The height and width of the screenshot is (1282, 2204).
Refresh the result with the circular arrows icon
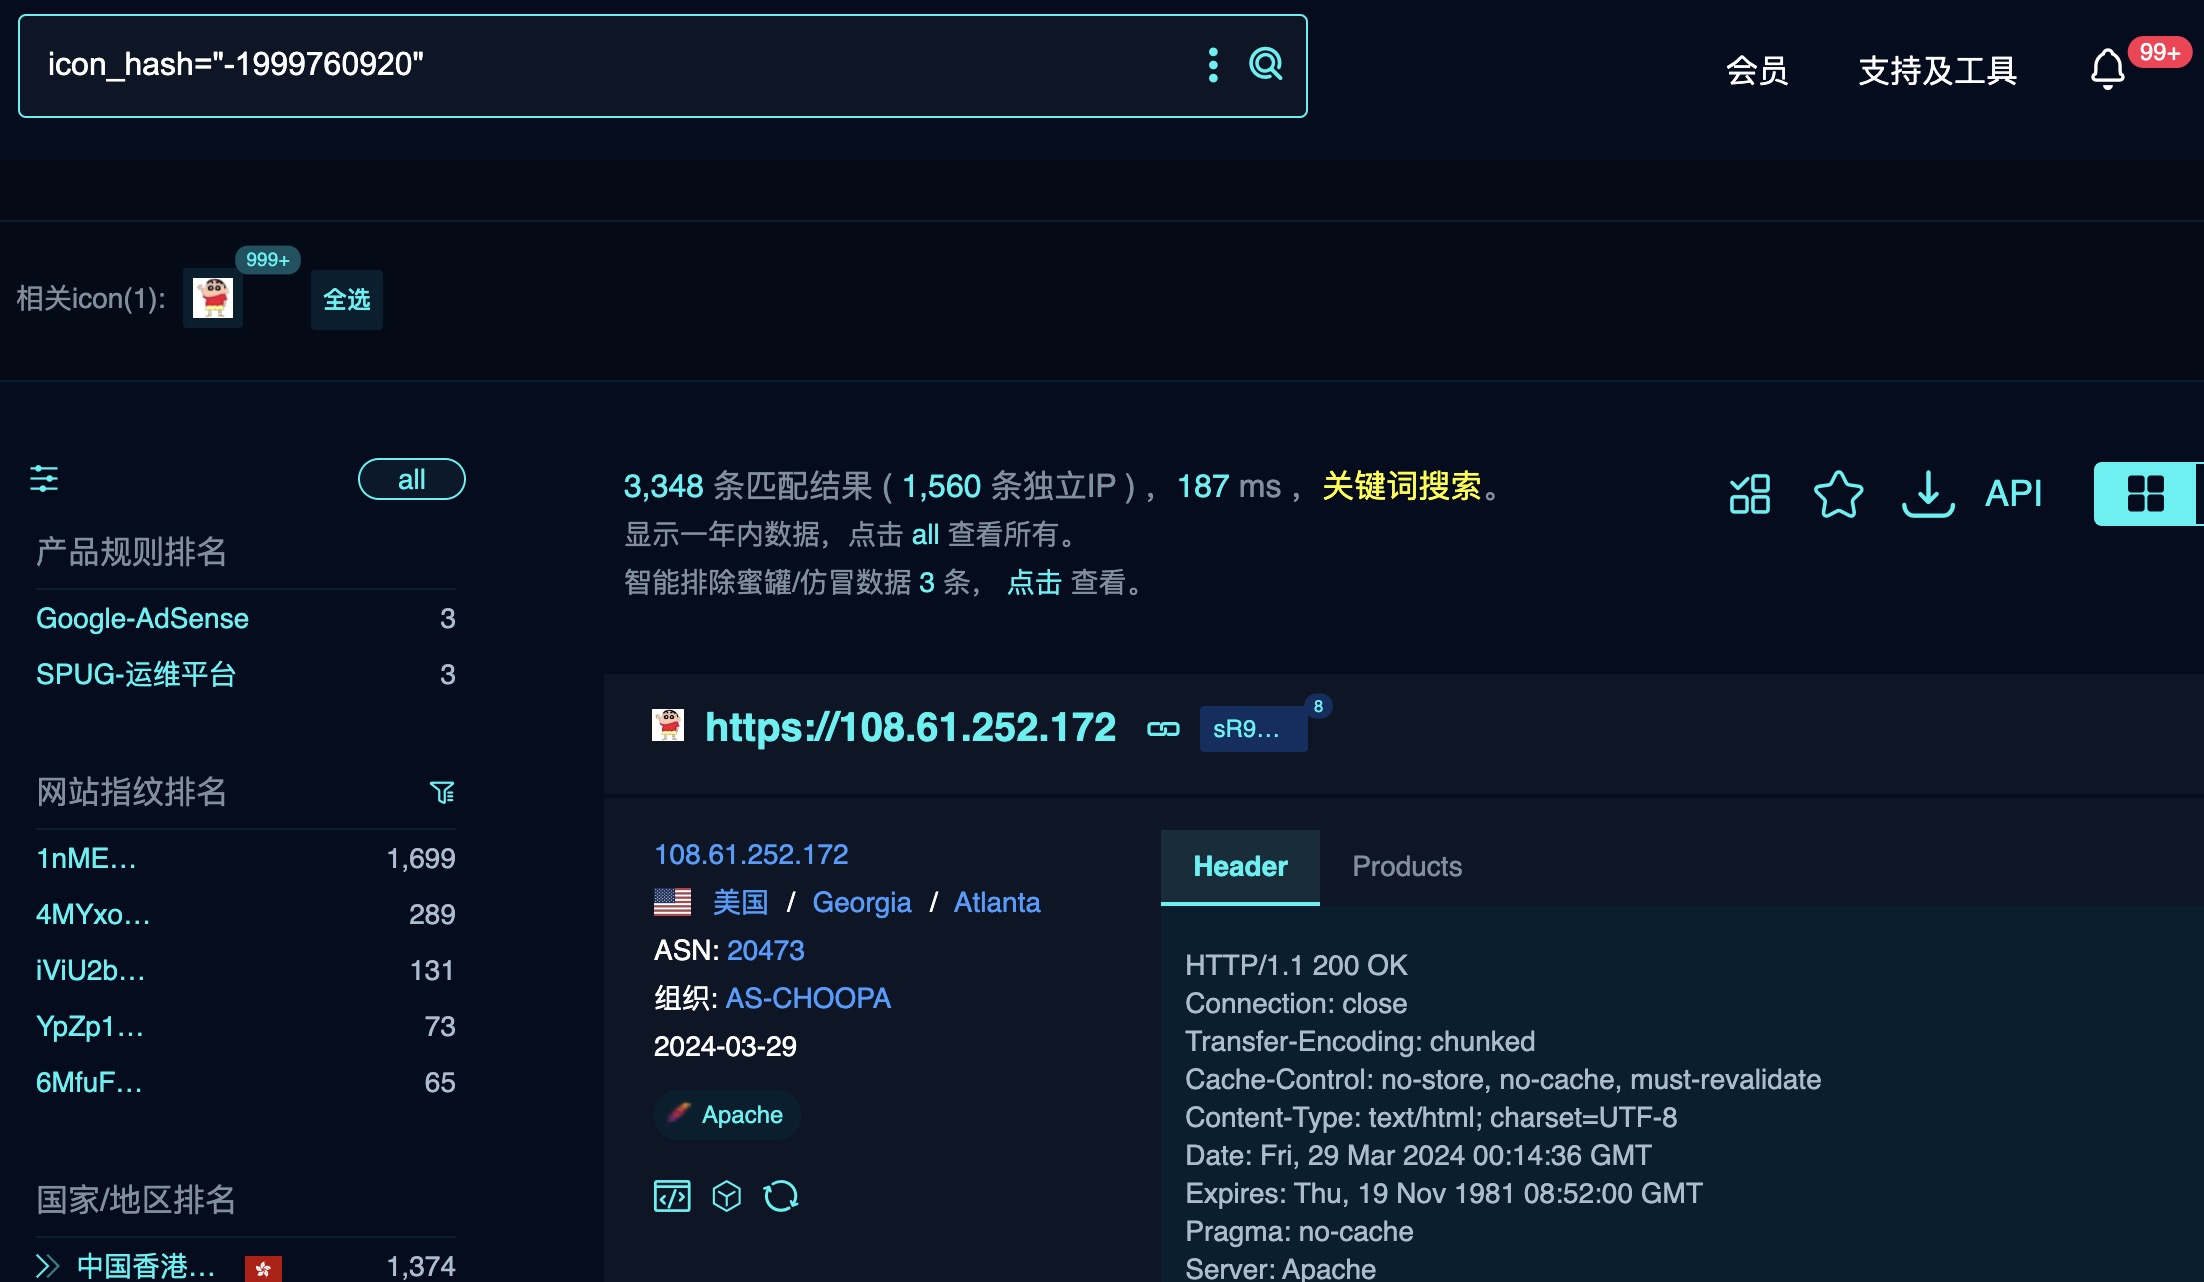(x=781, y=1195)
